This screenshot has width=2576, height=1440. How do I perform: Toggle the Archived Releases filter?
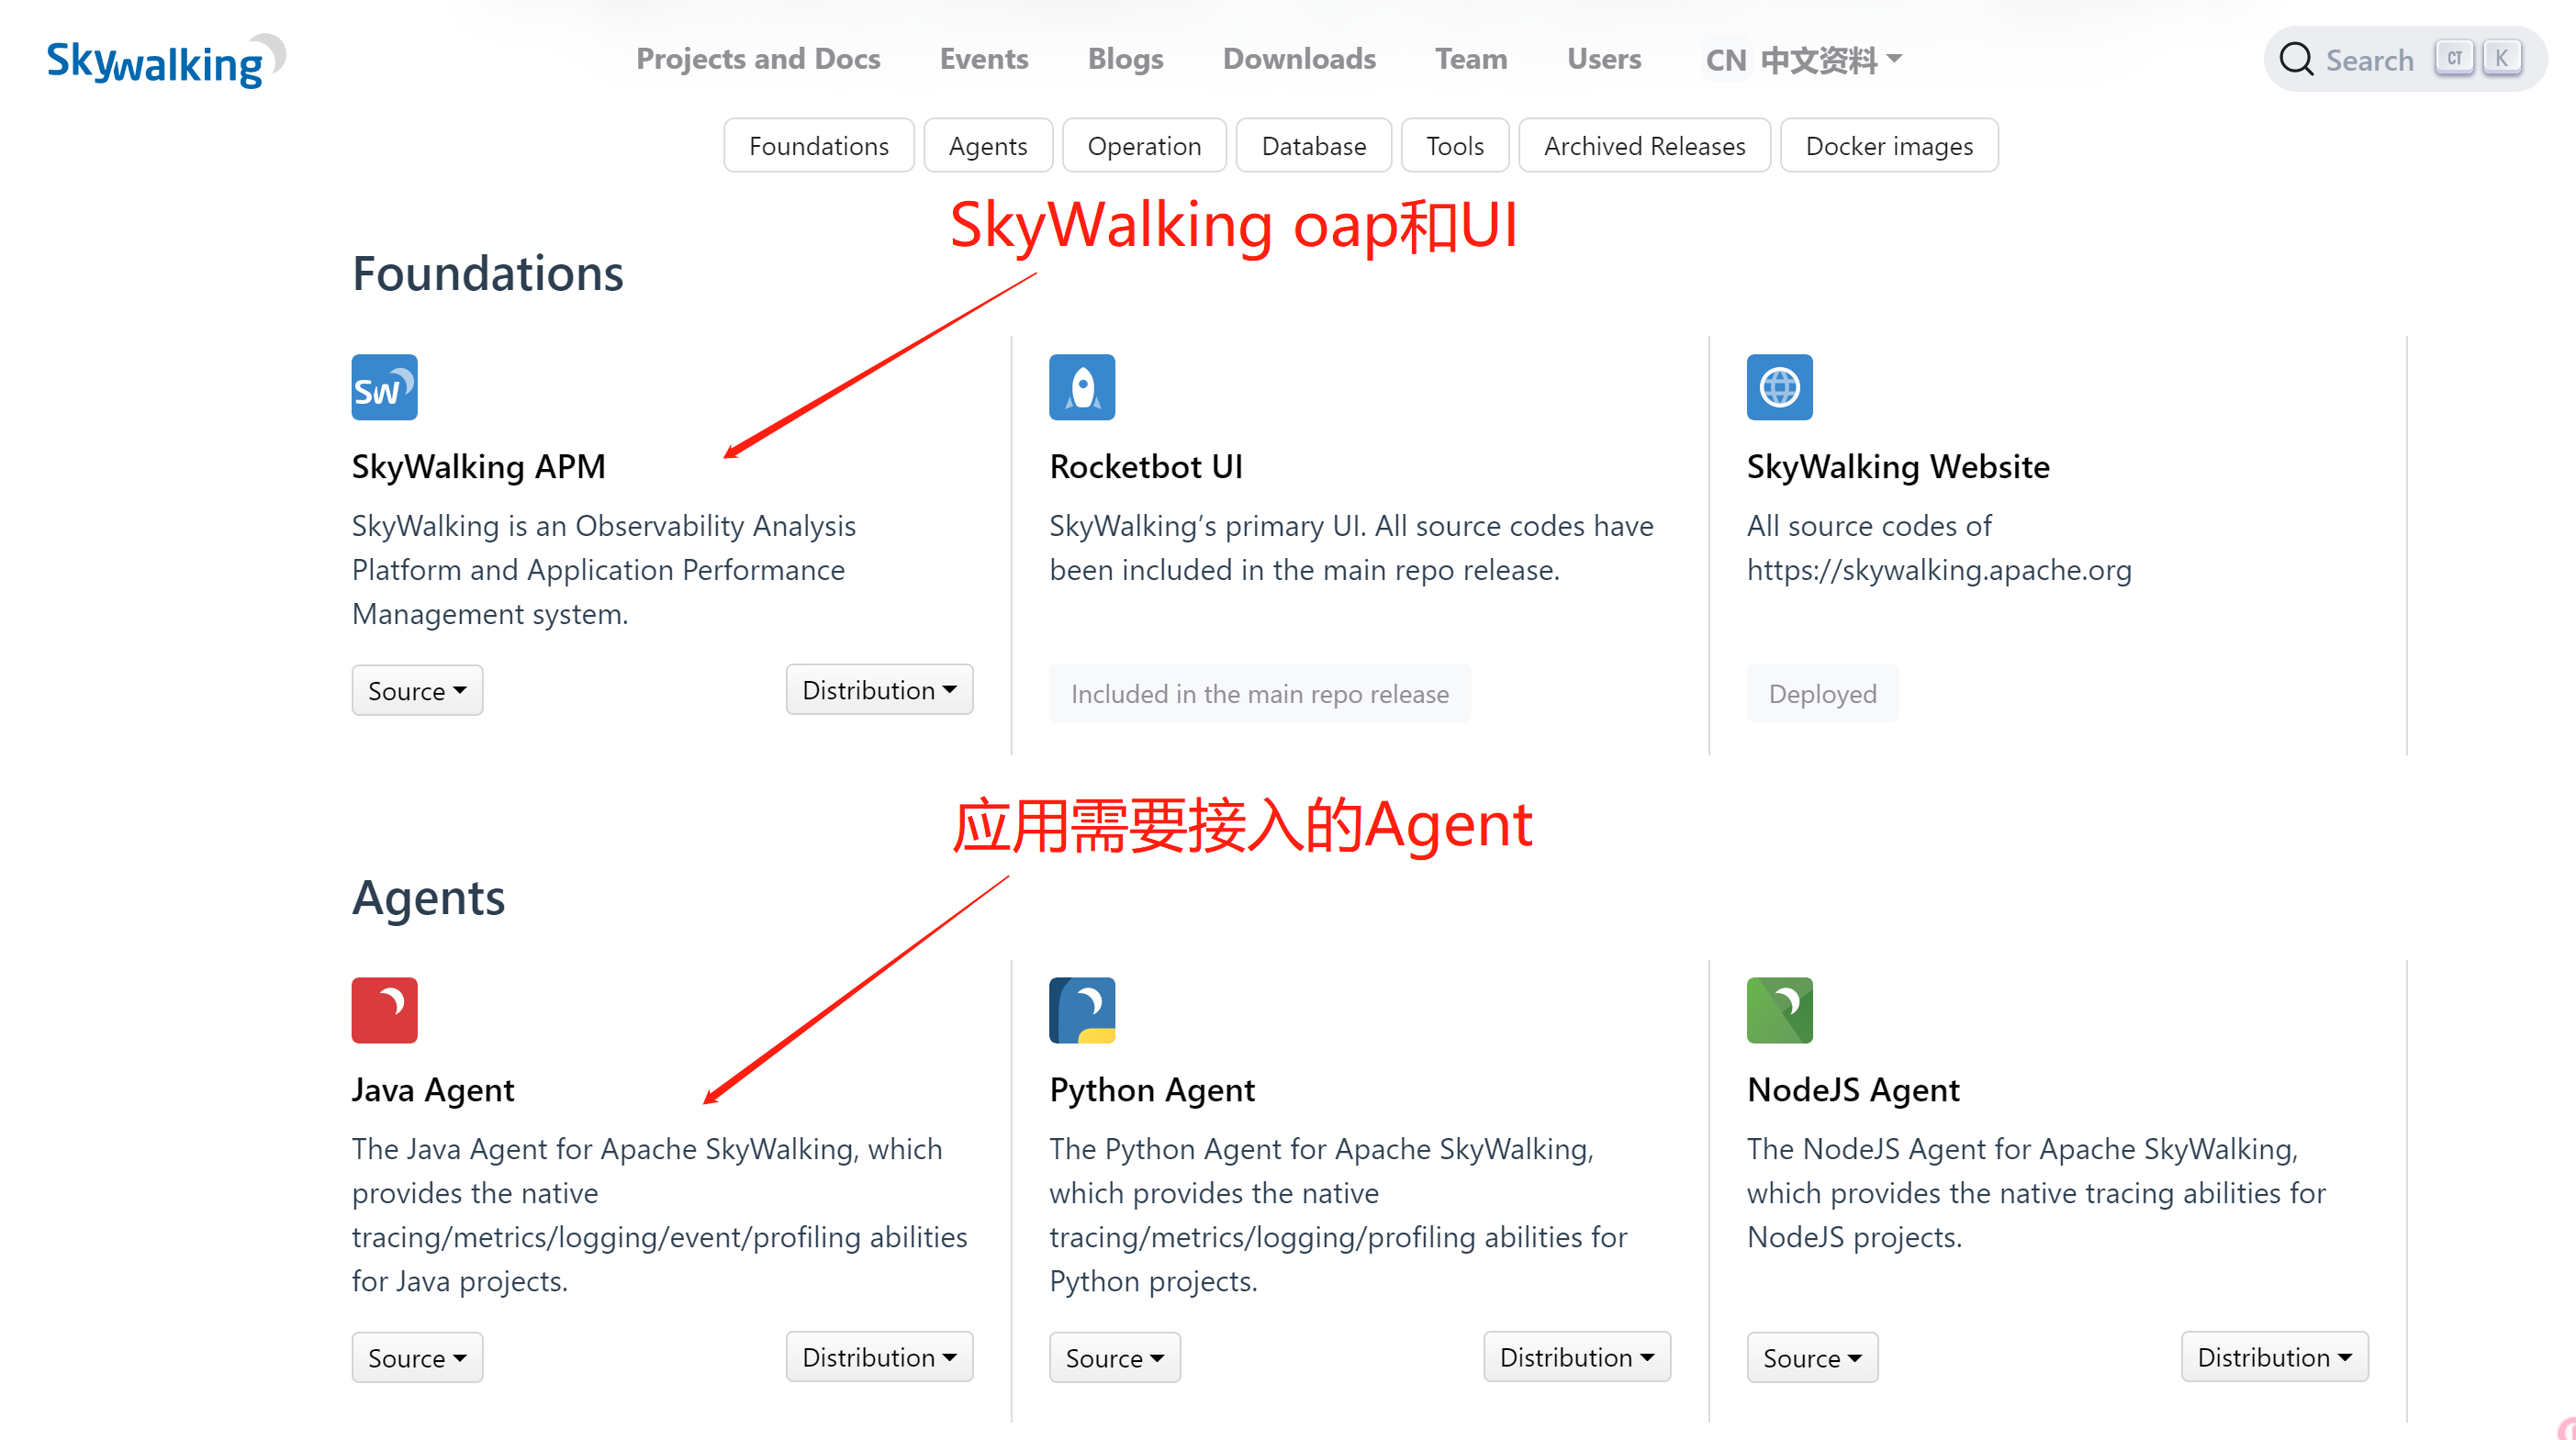1644,145
